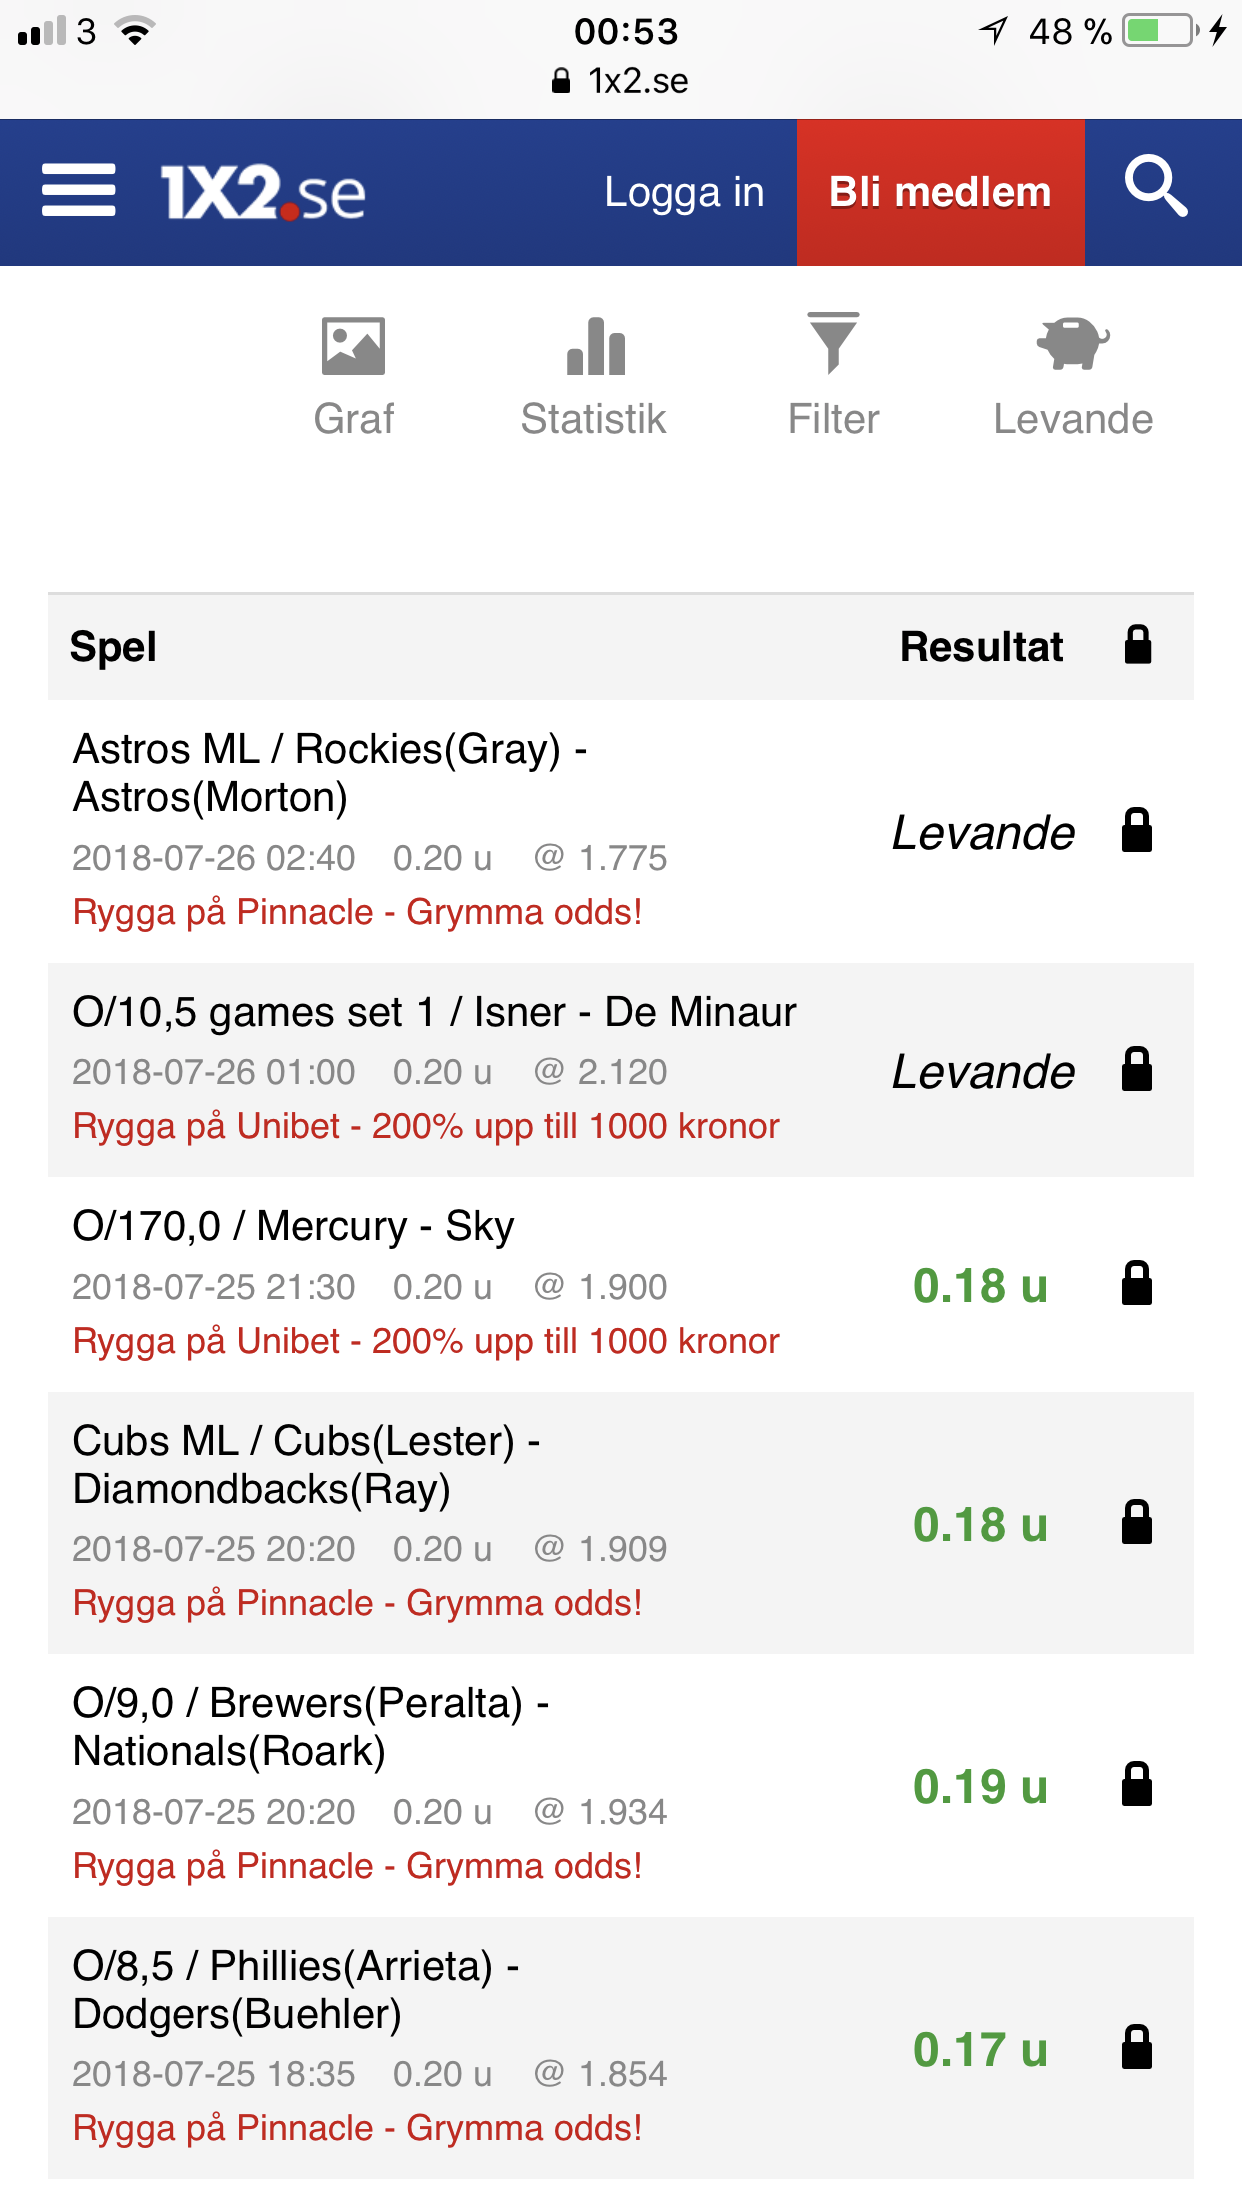1242x2208 pixels.
Task: Click Rygga på Unibet link under Isner bet
Action: pyautogui.click(x=426, y=1126)
